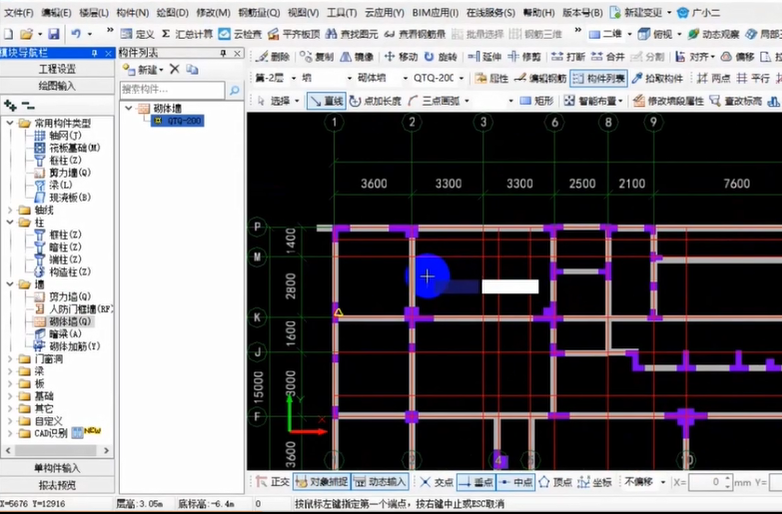The image size is (782, 514).
Task: Click the 镜像 mirror tool
Action: click(356, 57)
